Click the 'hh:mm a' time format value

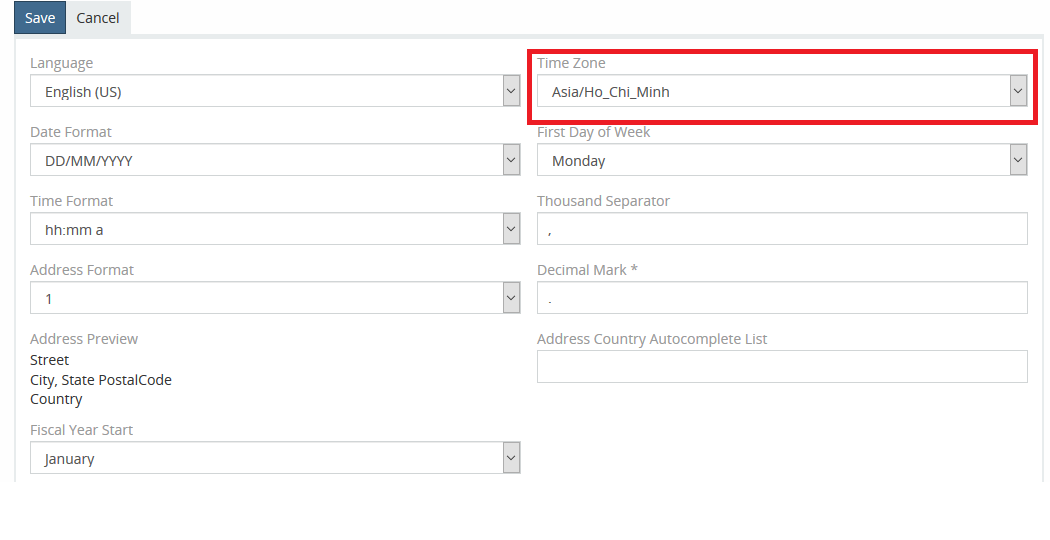pyautogui.click(x=74, y=230)
